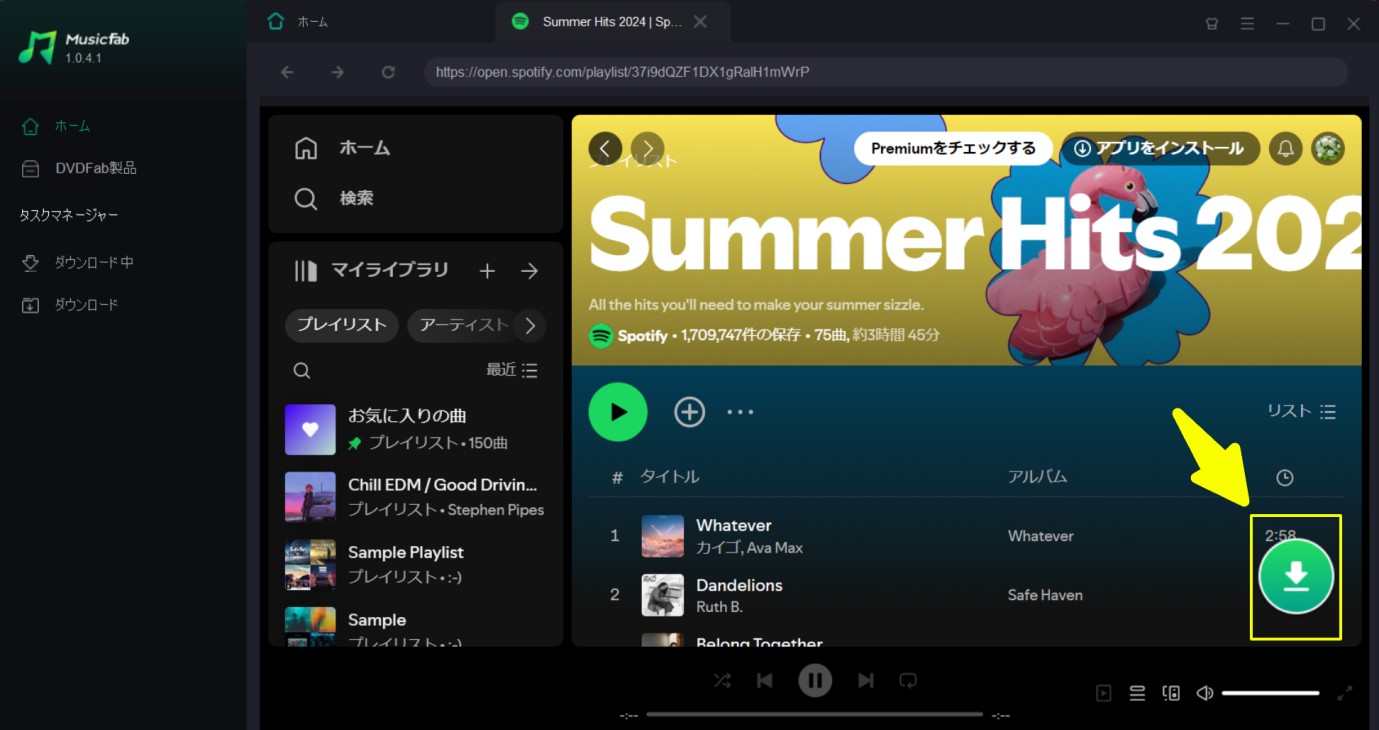Click the playback progress bar
Viewport: 1379px width, 730px height.
pyautogui.click(x=815, y=715)
